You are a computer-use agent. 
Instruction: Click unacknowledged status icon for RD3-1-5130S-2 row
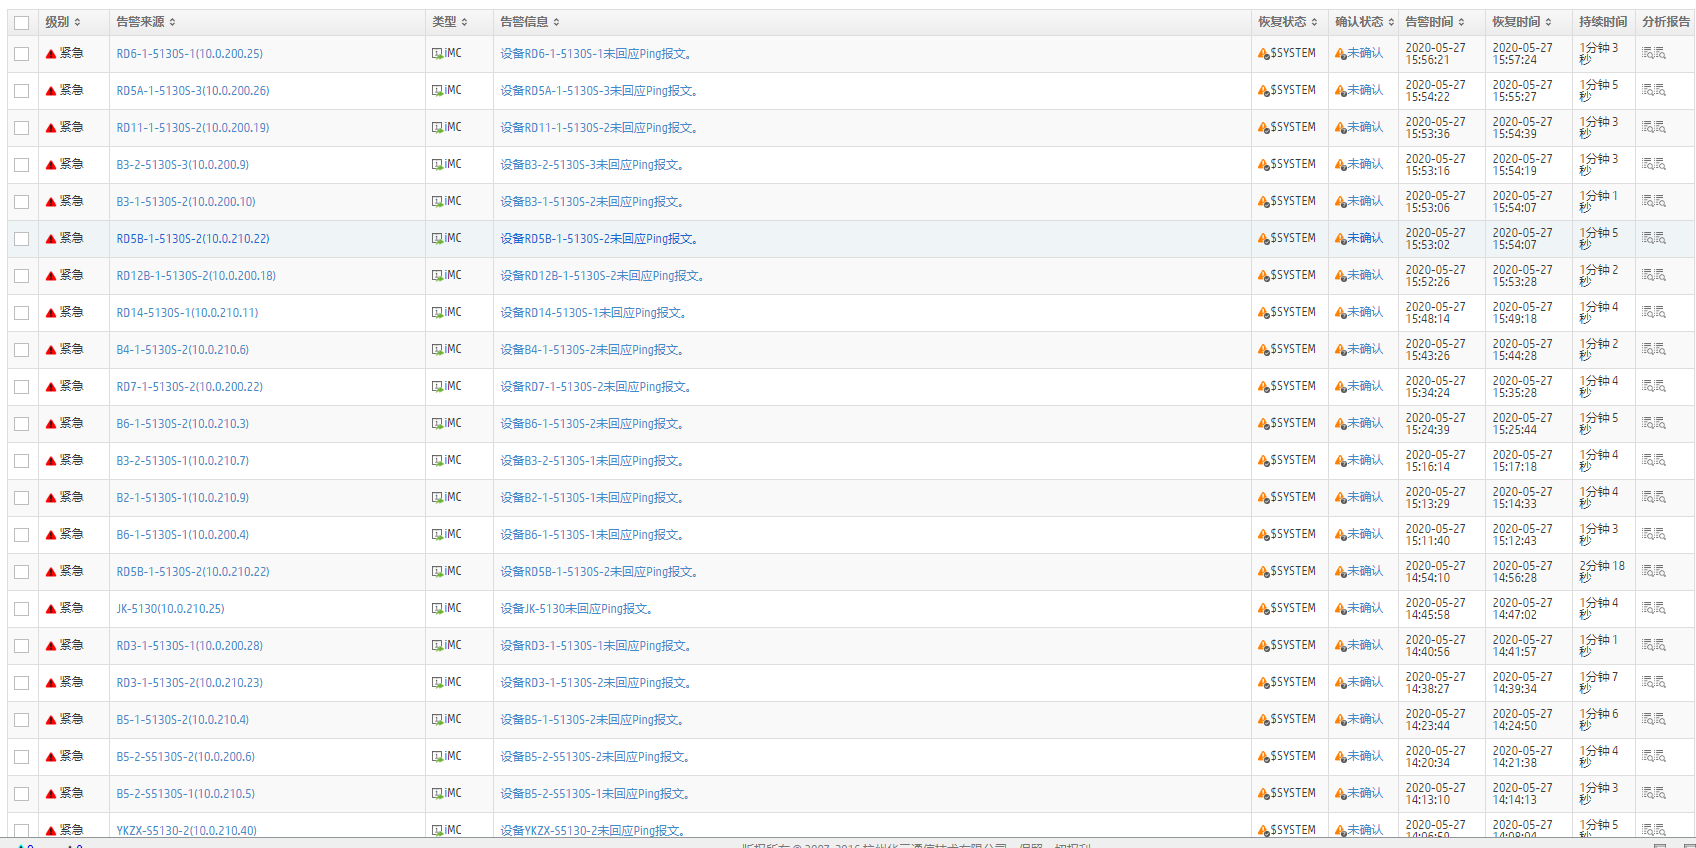1340,683
